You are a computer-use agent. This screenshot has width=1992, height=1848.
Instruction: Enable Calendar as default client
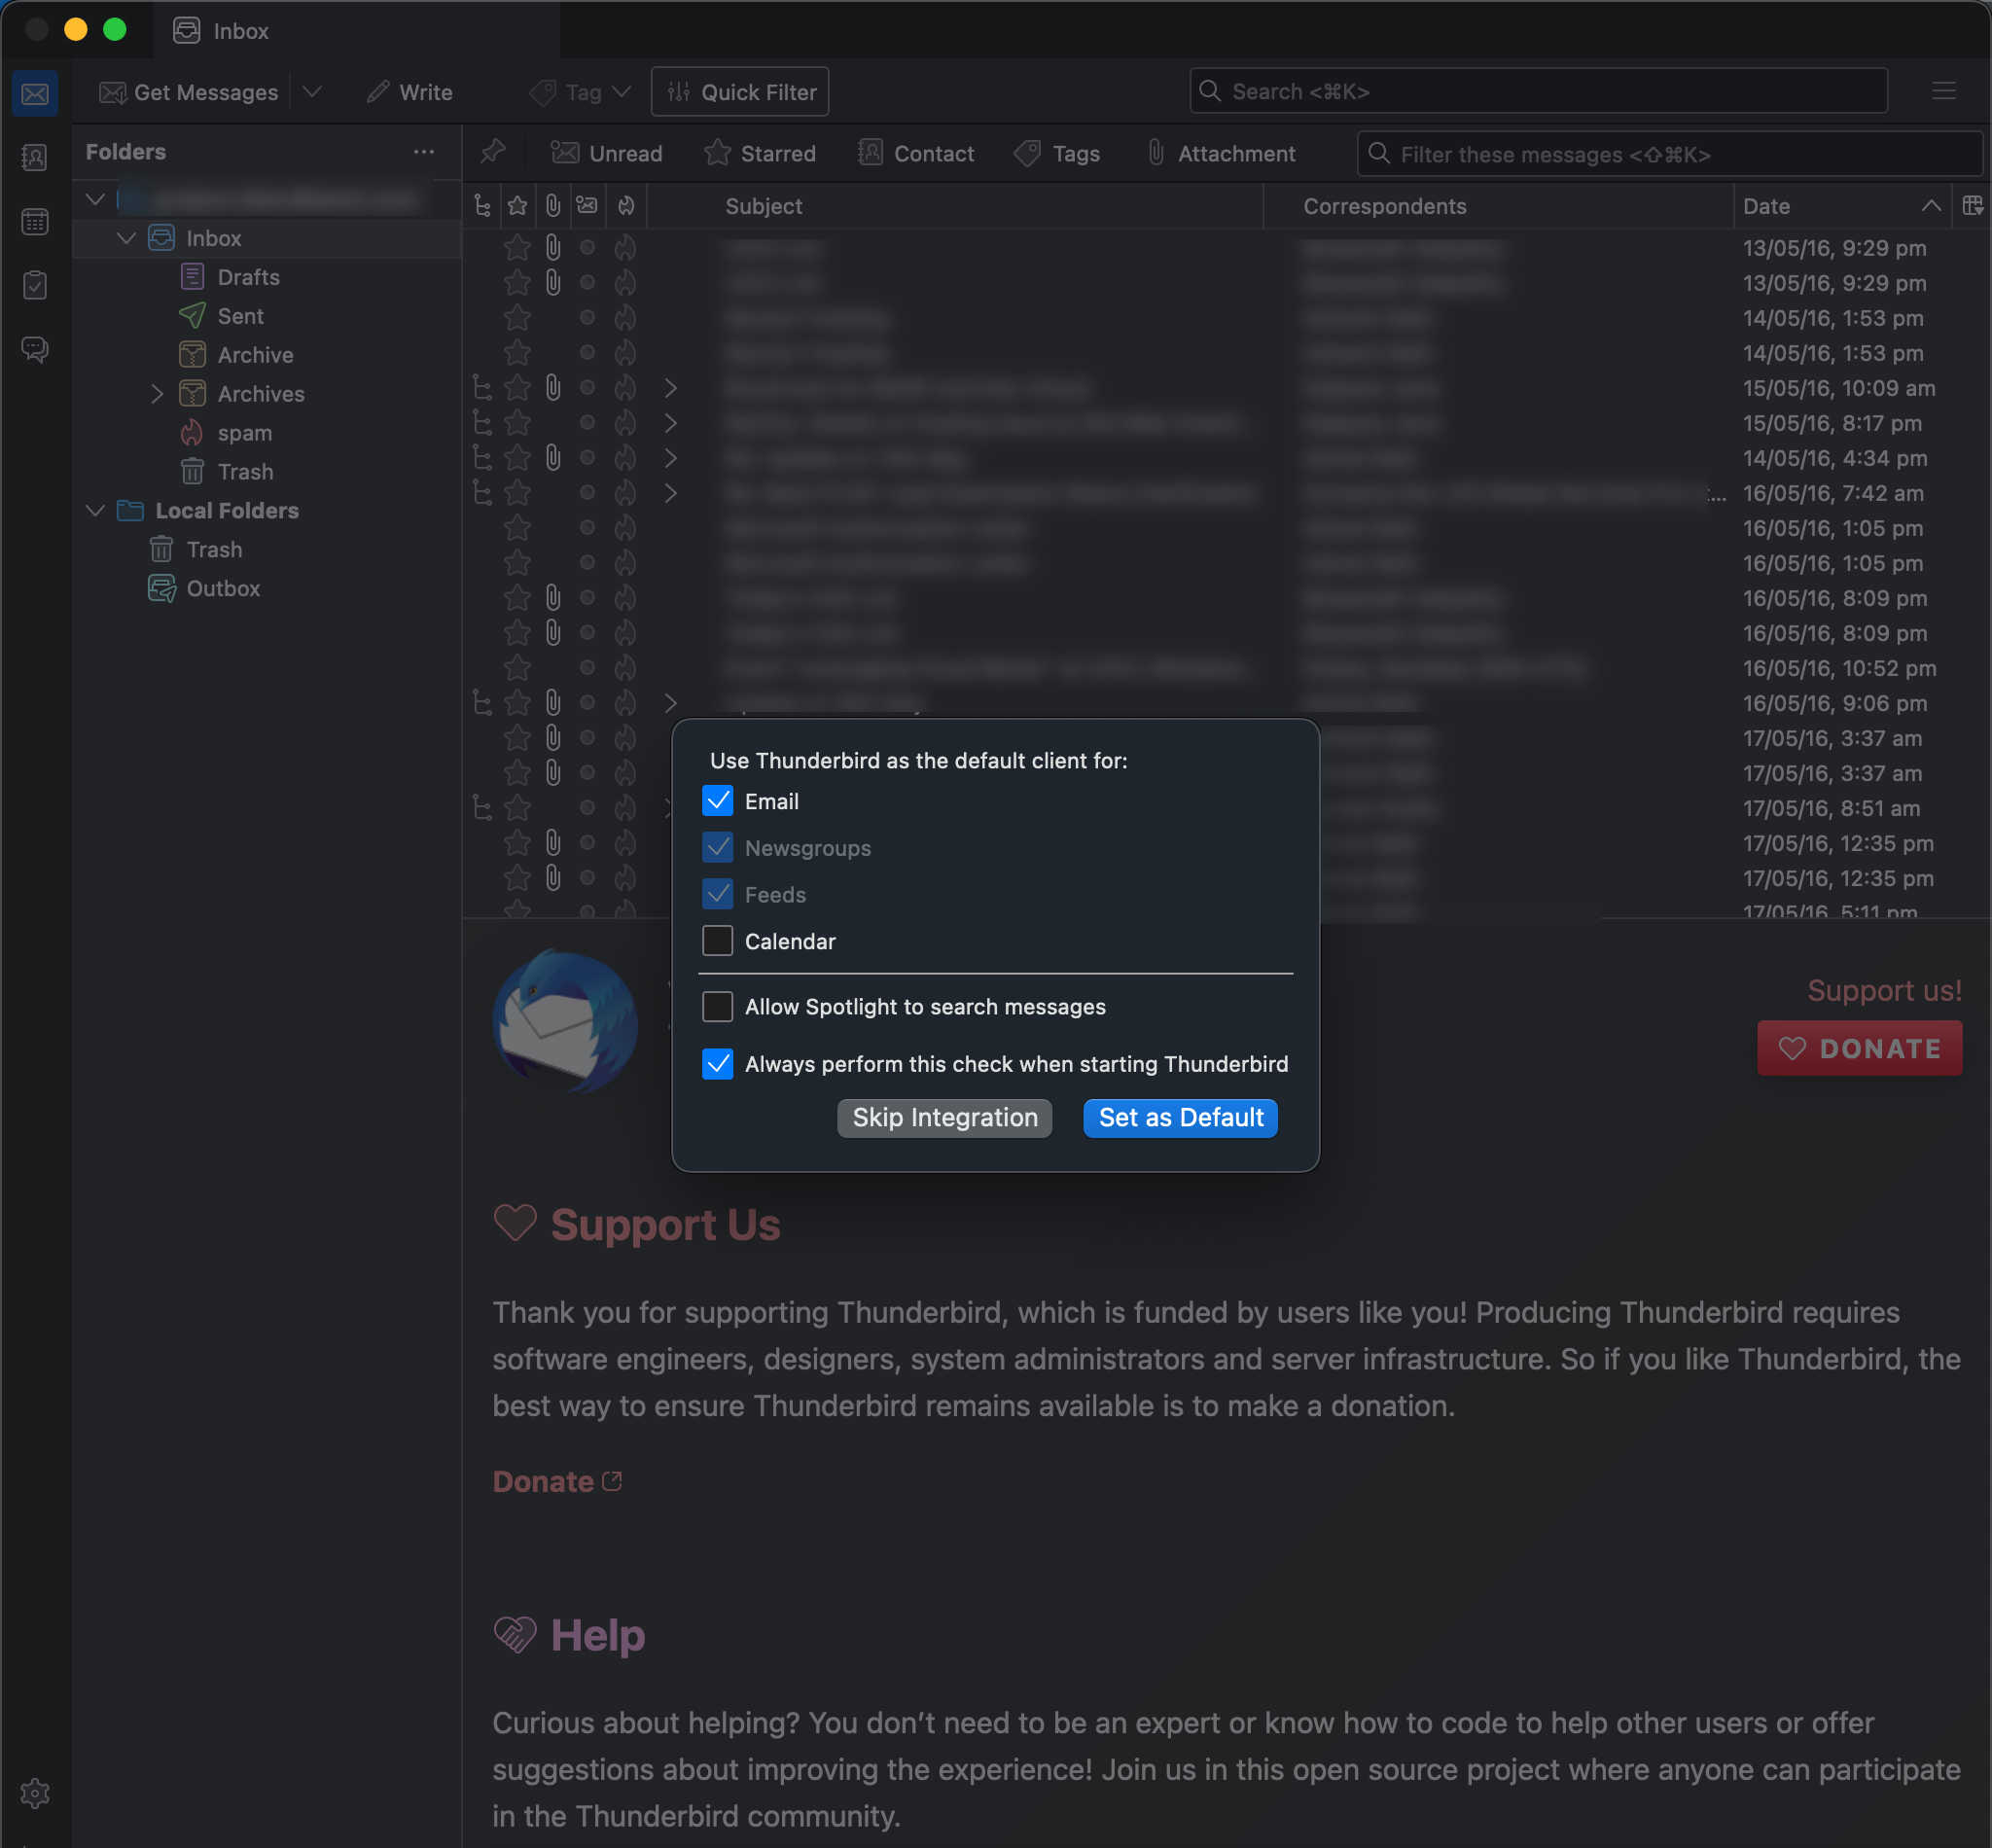(x=717, y=940)
